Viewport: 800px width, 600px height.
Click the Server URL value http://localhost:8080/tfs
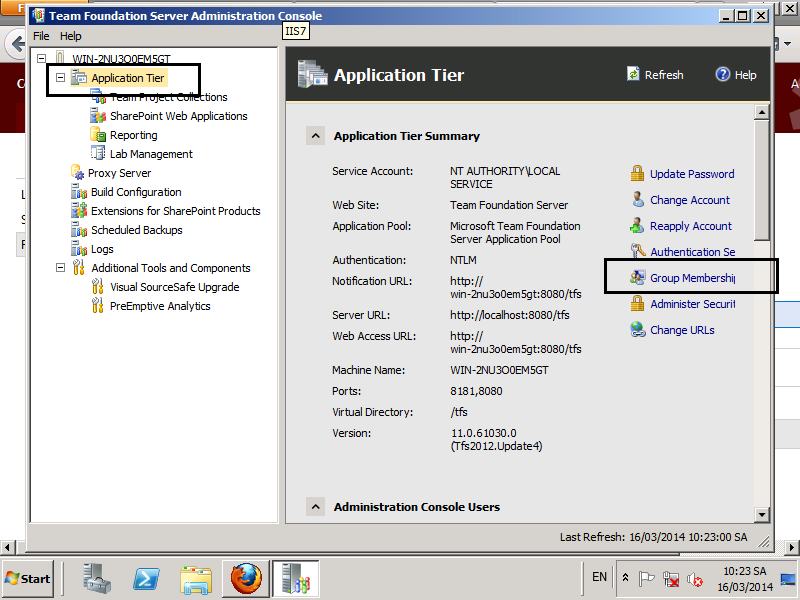510,315
